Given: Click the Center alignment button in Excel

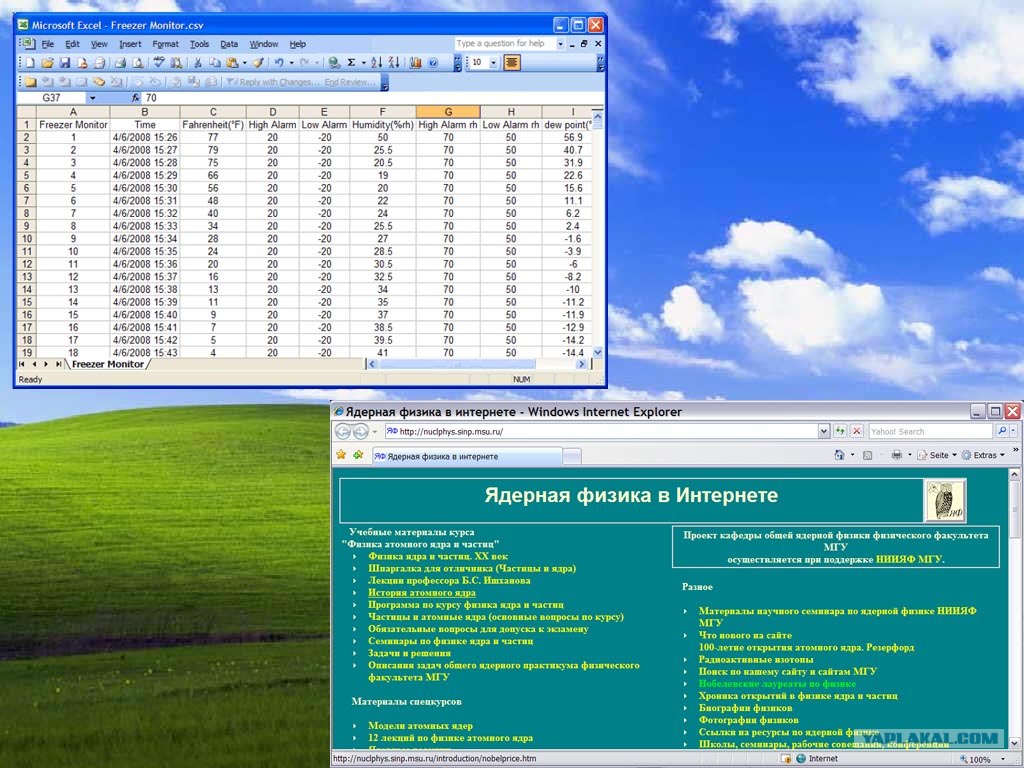Looking at the screenshot, I should [x=512, y=63].
